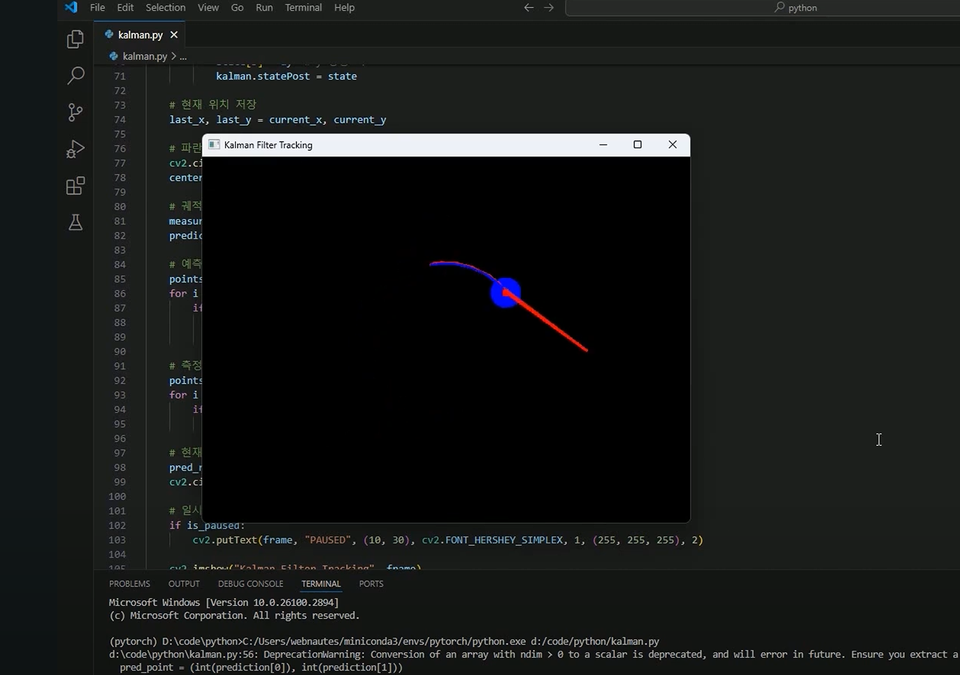The image size is (960, 675).
Task: Open the Run menu
Action: (264, 7)
